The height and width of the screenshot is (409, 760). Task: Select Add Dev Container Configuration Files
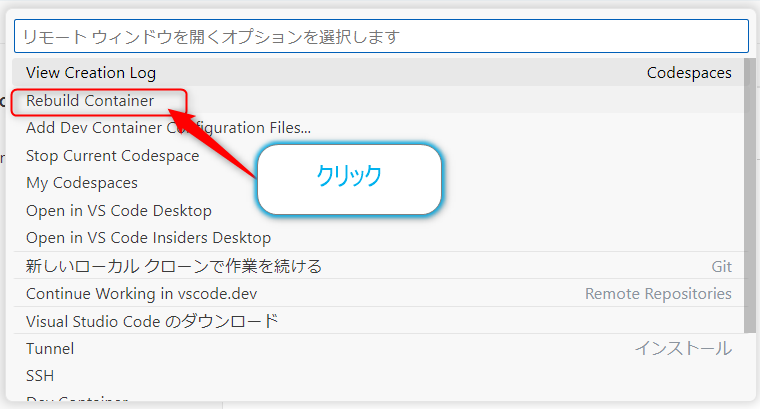tap(378, 128)
